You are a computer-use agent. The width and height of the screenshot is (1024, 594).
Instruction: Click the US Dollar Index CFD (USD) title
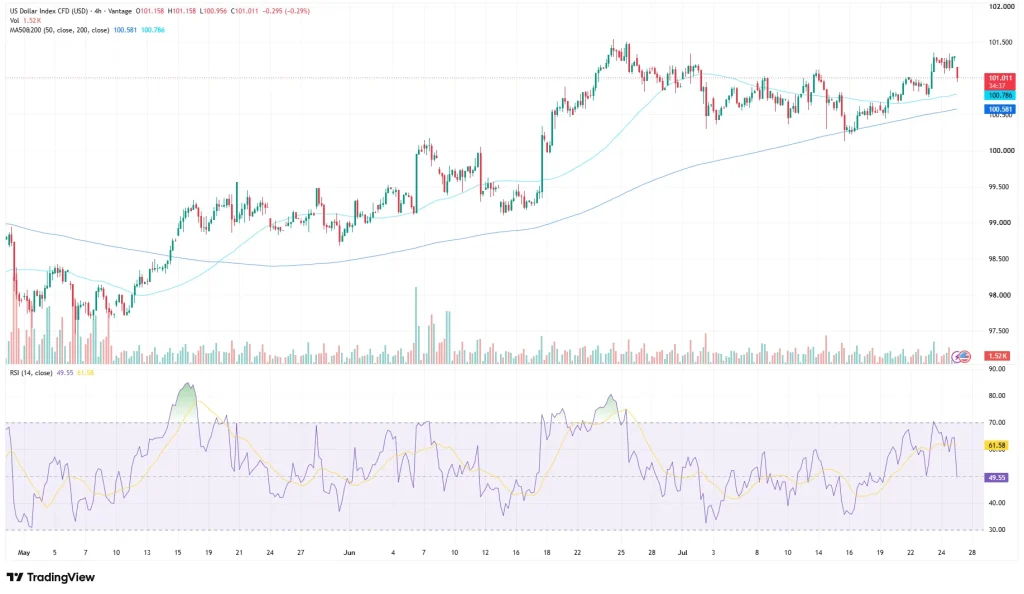49,11
